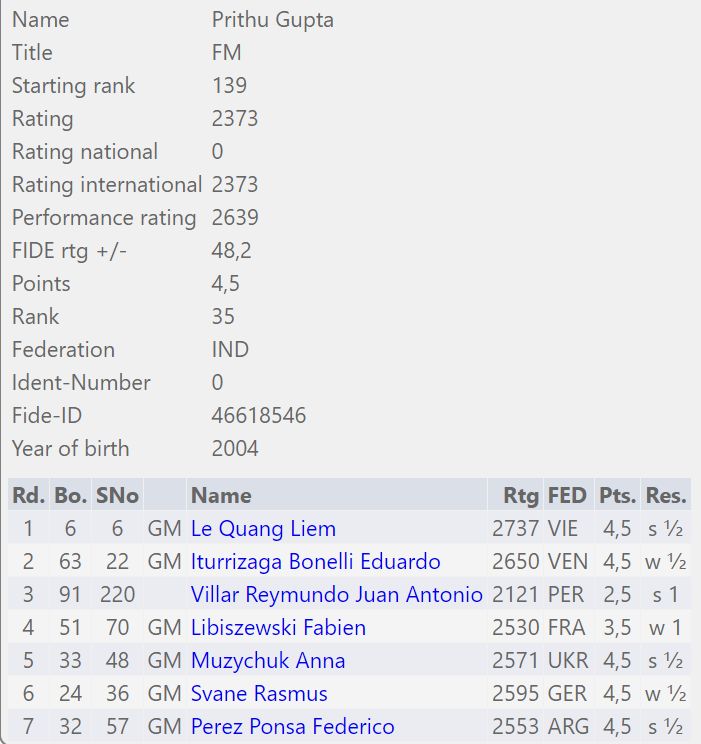Click the player name Prithu Gupta

[x=273, y=19]
